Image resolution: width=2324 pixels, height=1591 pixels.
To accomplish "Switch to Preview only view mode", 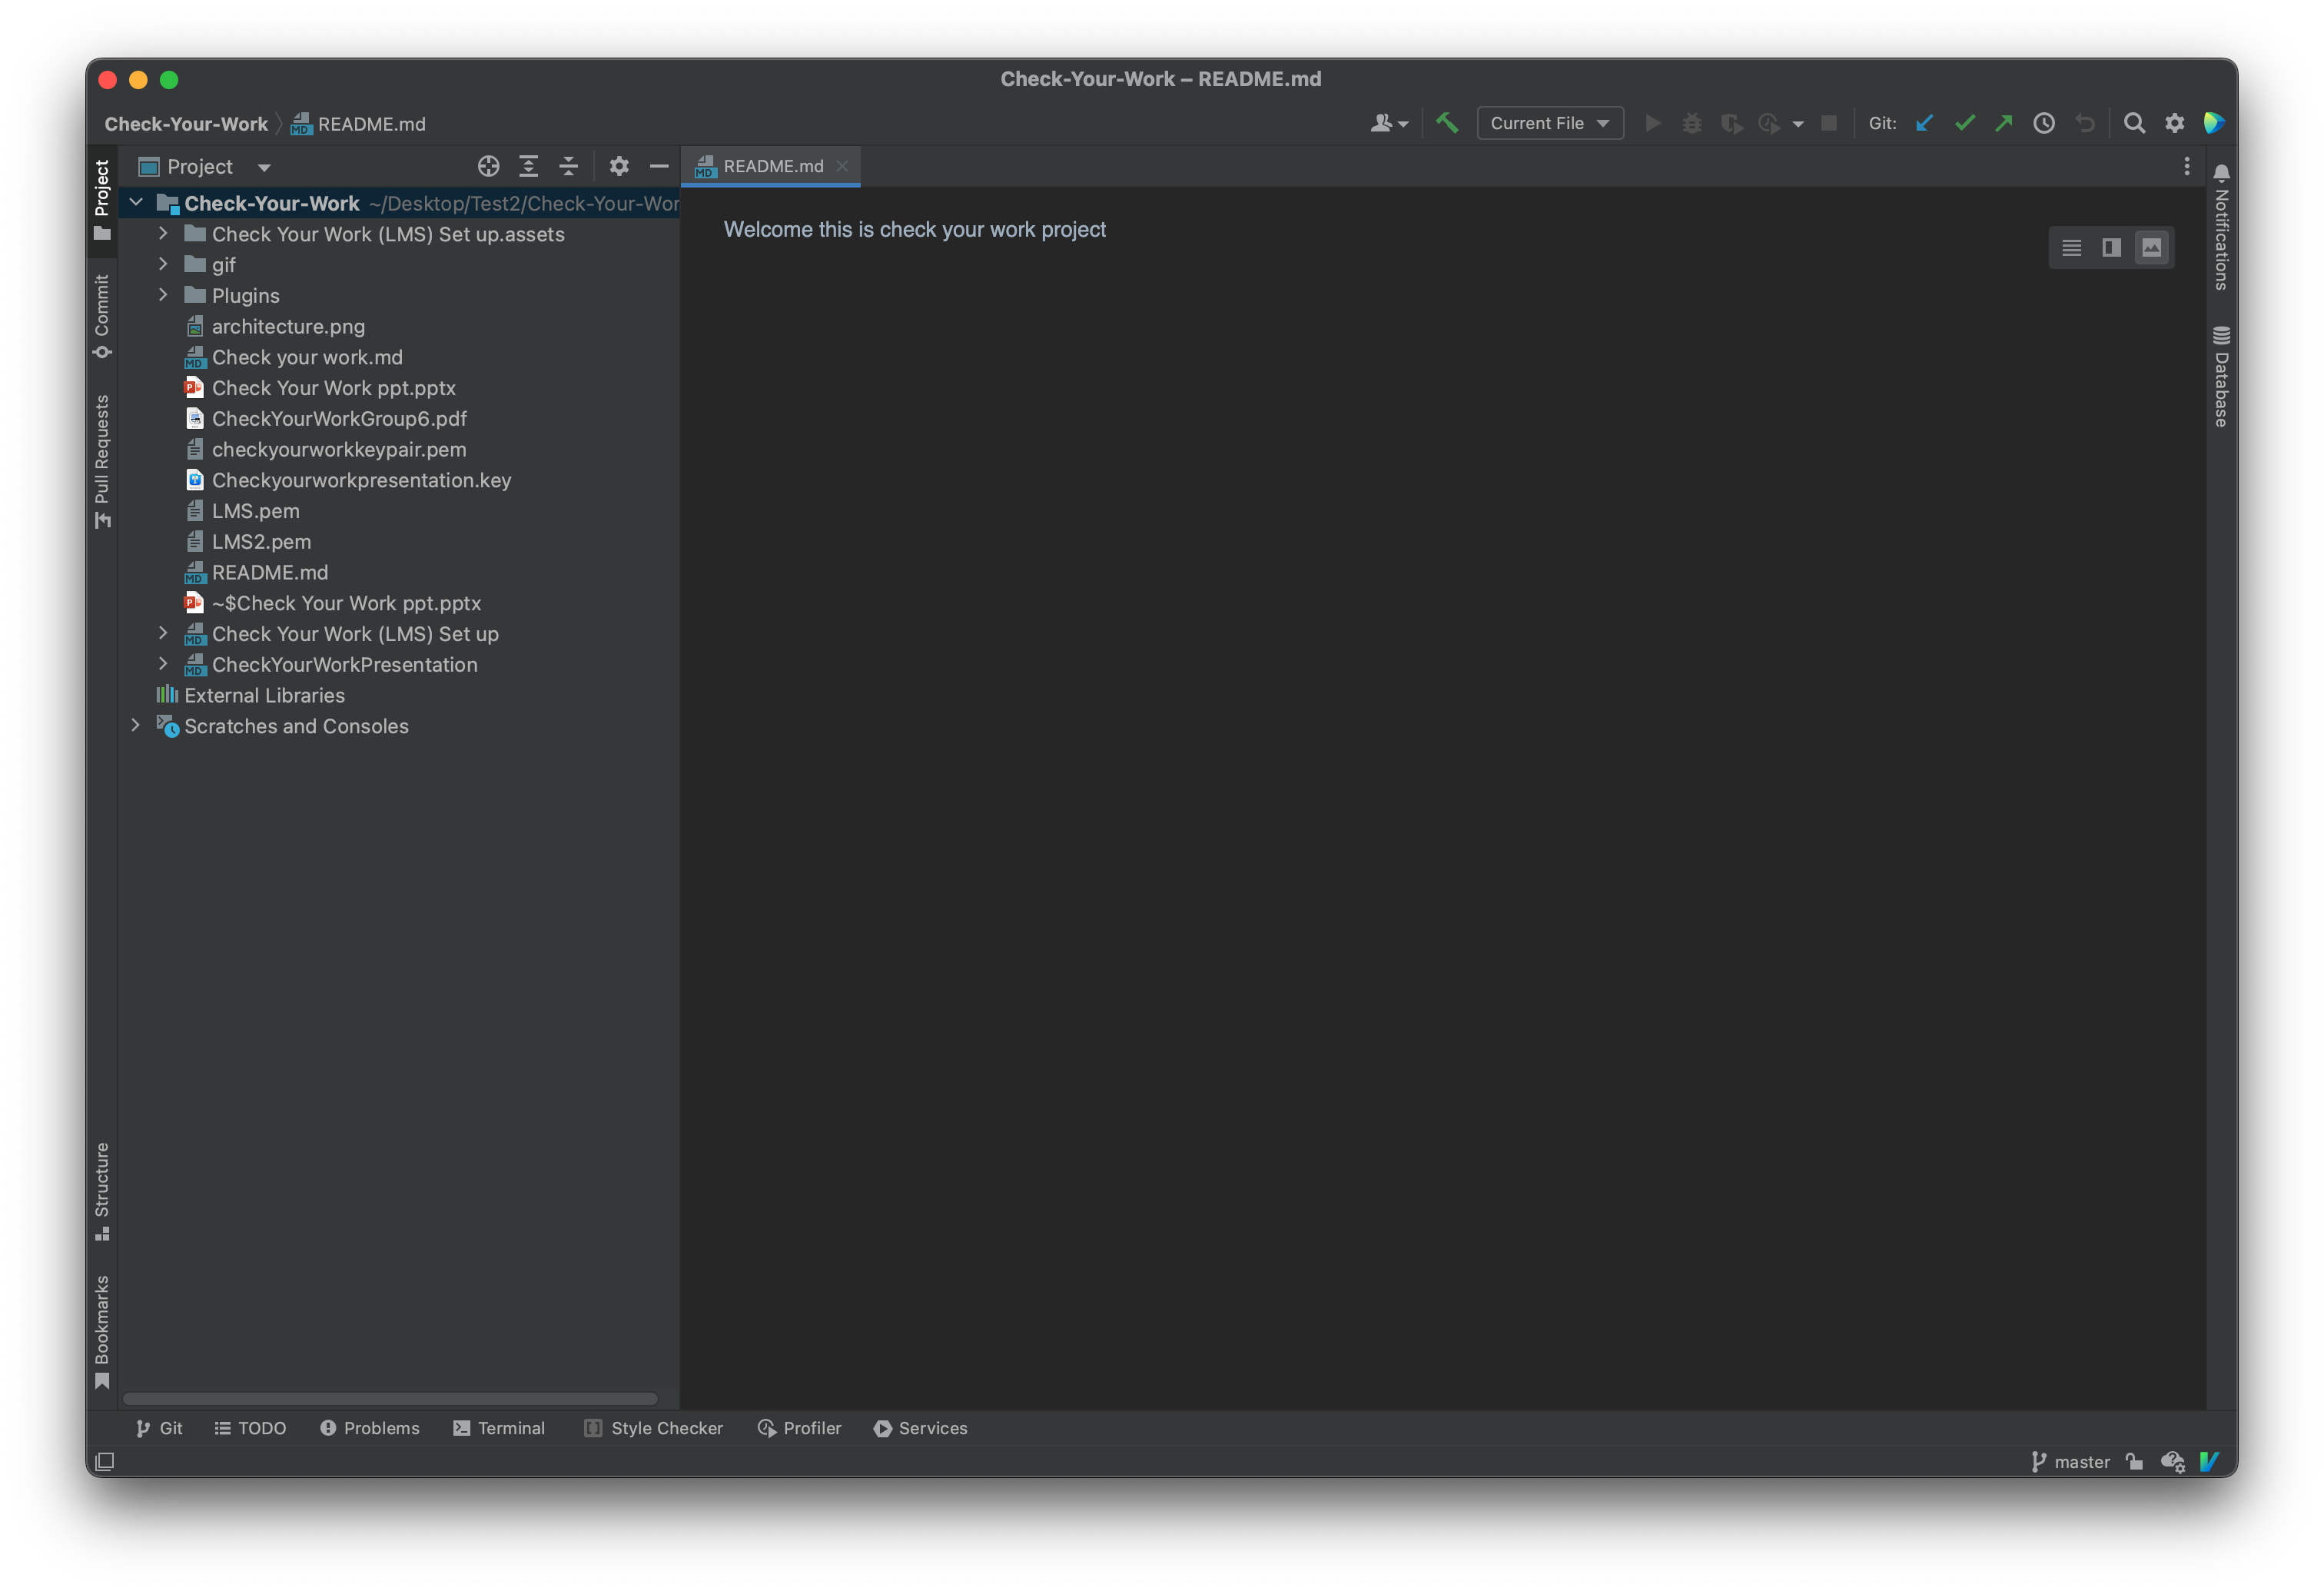I will [2151, 247].
